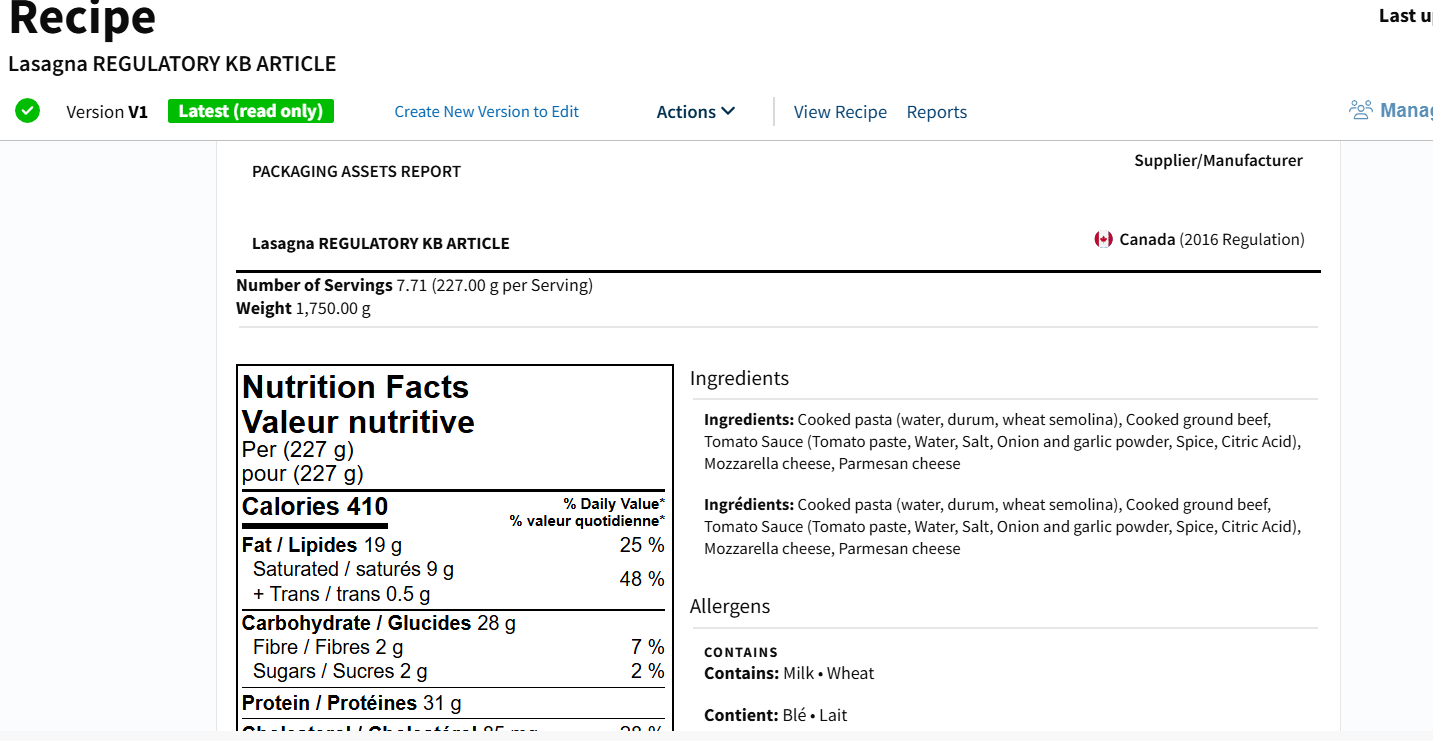The image size is (1433, 741).
Task: Switch to the View Recipe tab
Action: click(x=840, y=112)
